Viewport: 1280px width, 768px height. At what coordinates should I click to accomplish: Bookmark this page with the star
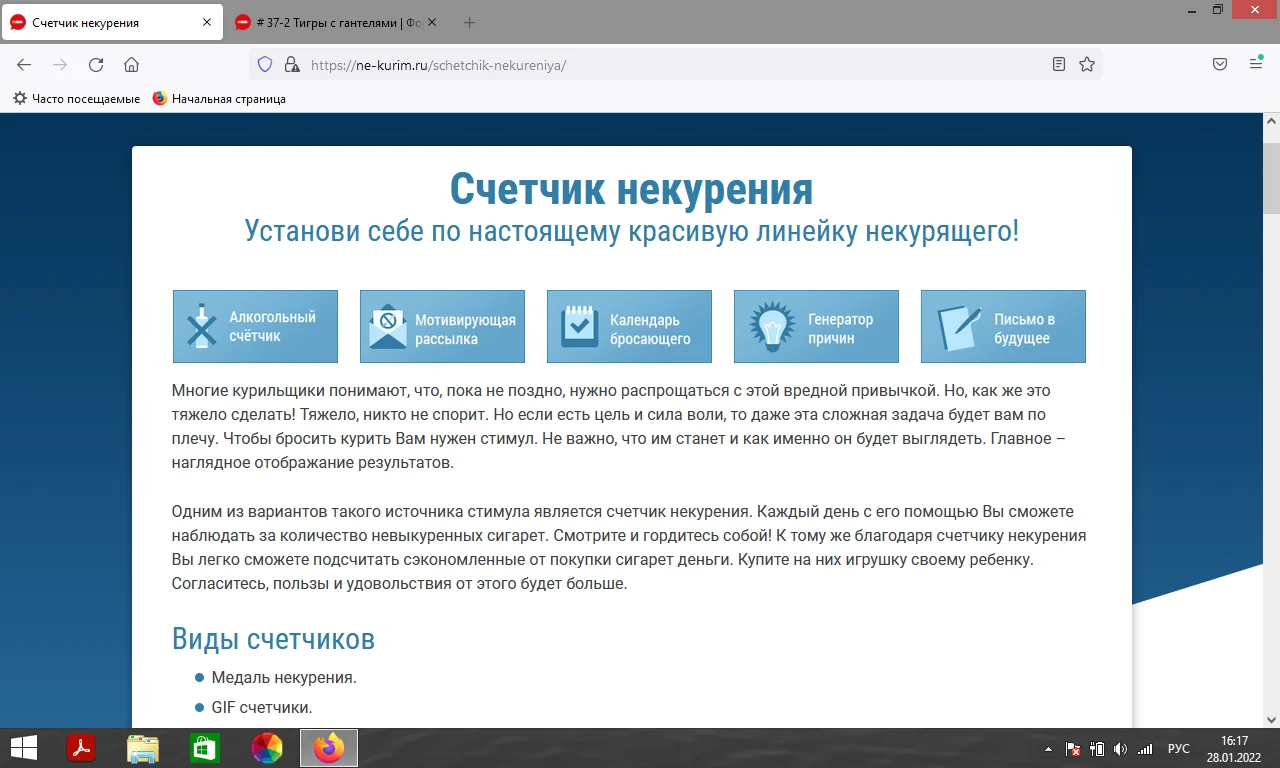click(1086, 64)
